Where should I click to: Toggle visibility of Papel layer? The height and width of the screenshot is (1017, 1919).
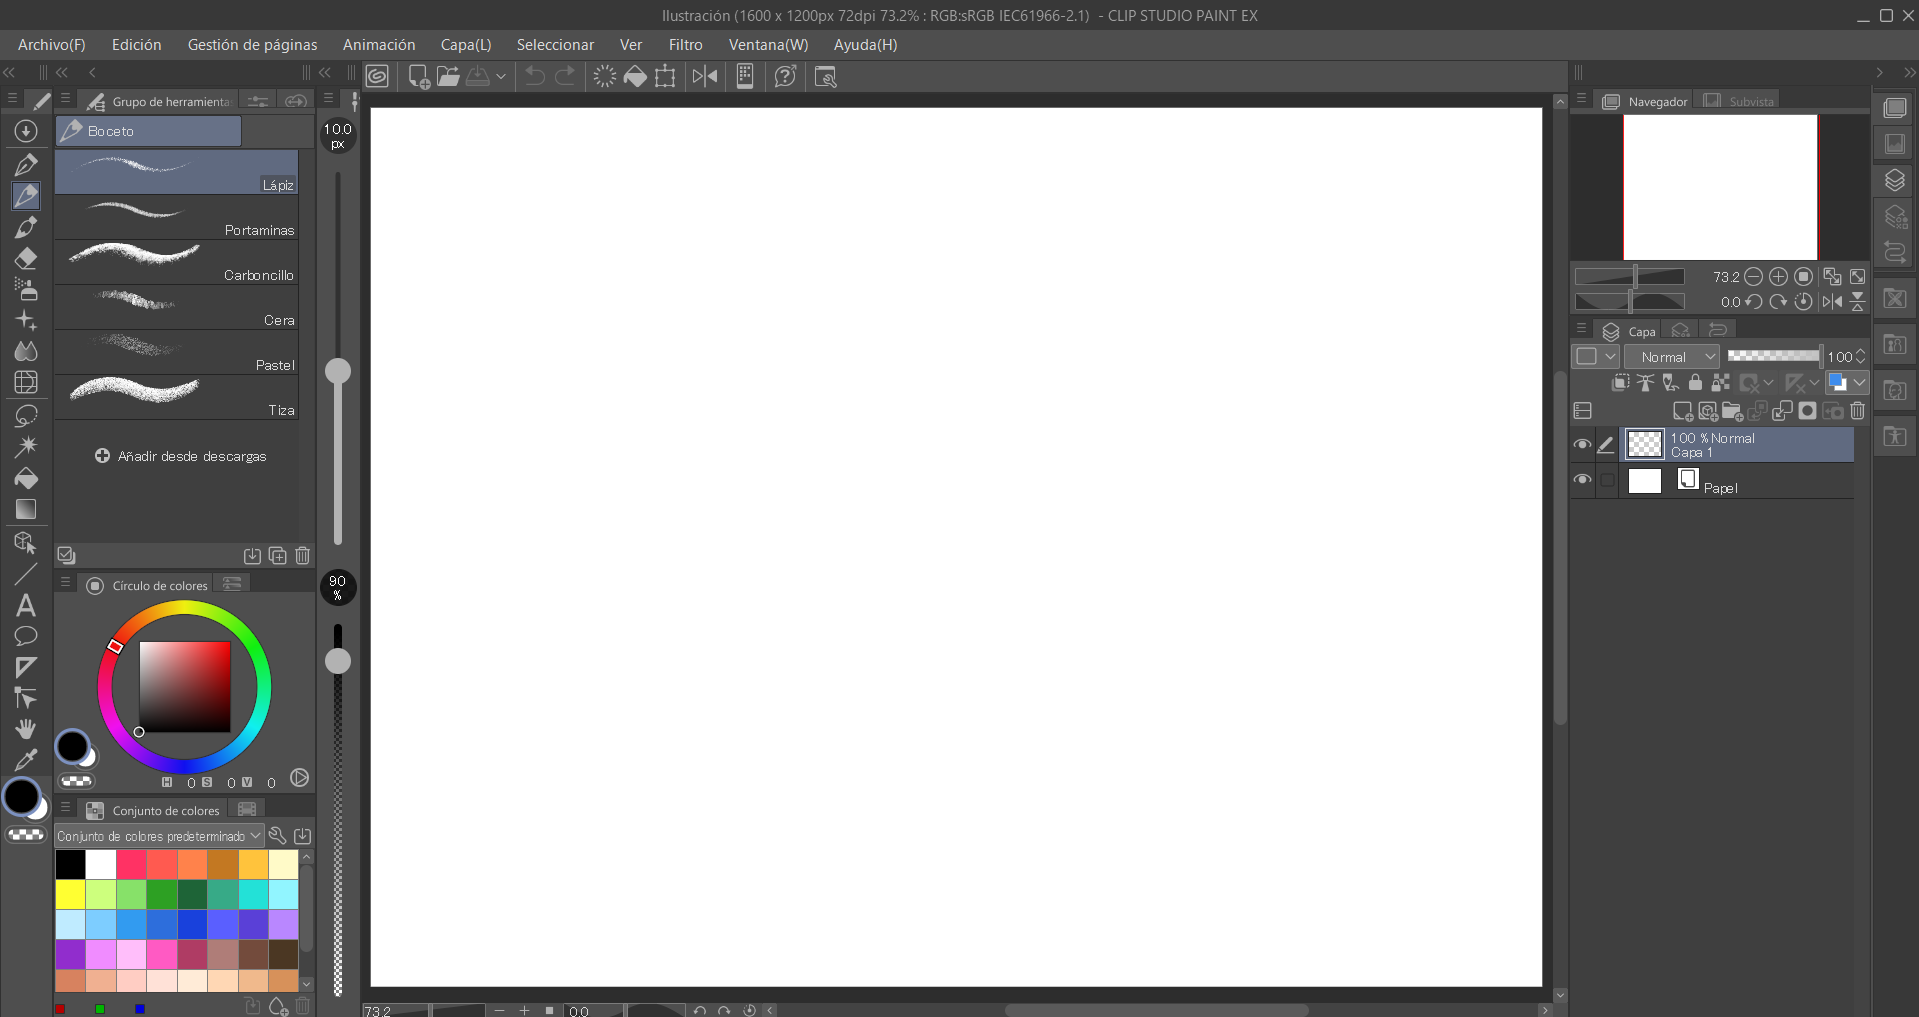(x=1582, y=480)
